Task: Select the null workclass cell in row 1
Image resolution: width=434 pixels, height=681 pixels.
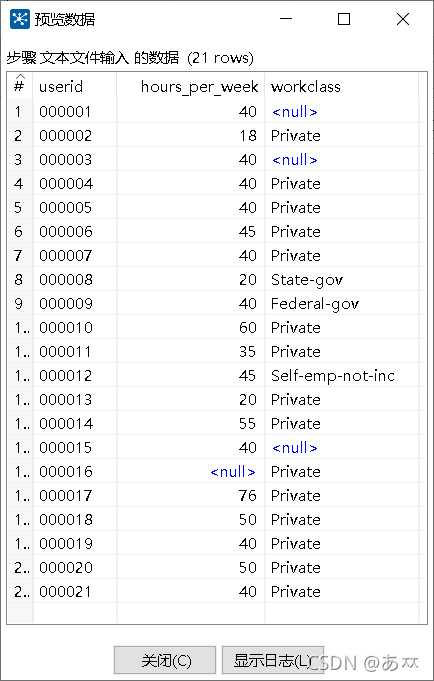Action: (341, 112)
